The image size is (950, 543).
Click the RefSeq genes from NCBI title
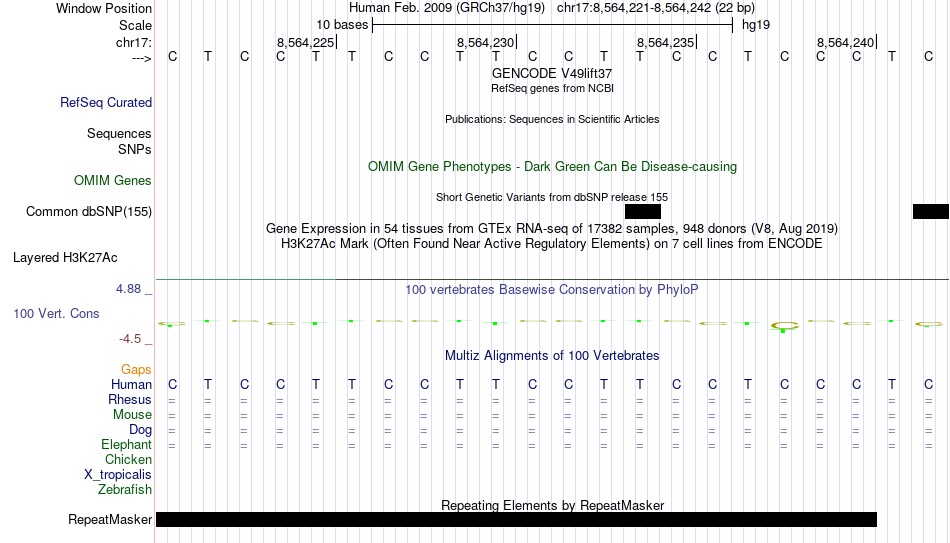(x=552, y=88)
